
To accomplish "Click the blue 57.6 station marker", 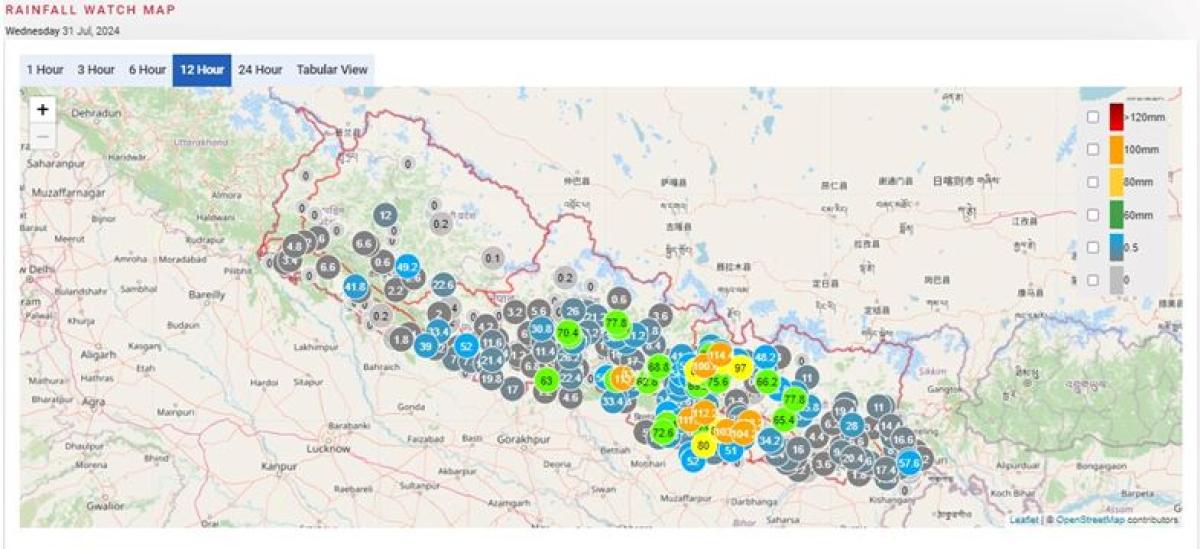I will pyautogui.click(x=909, y=462).
